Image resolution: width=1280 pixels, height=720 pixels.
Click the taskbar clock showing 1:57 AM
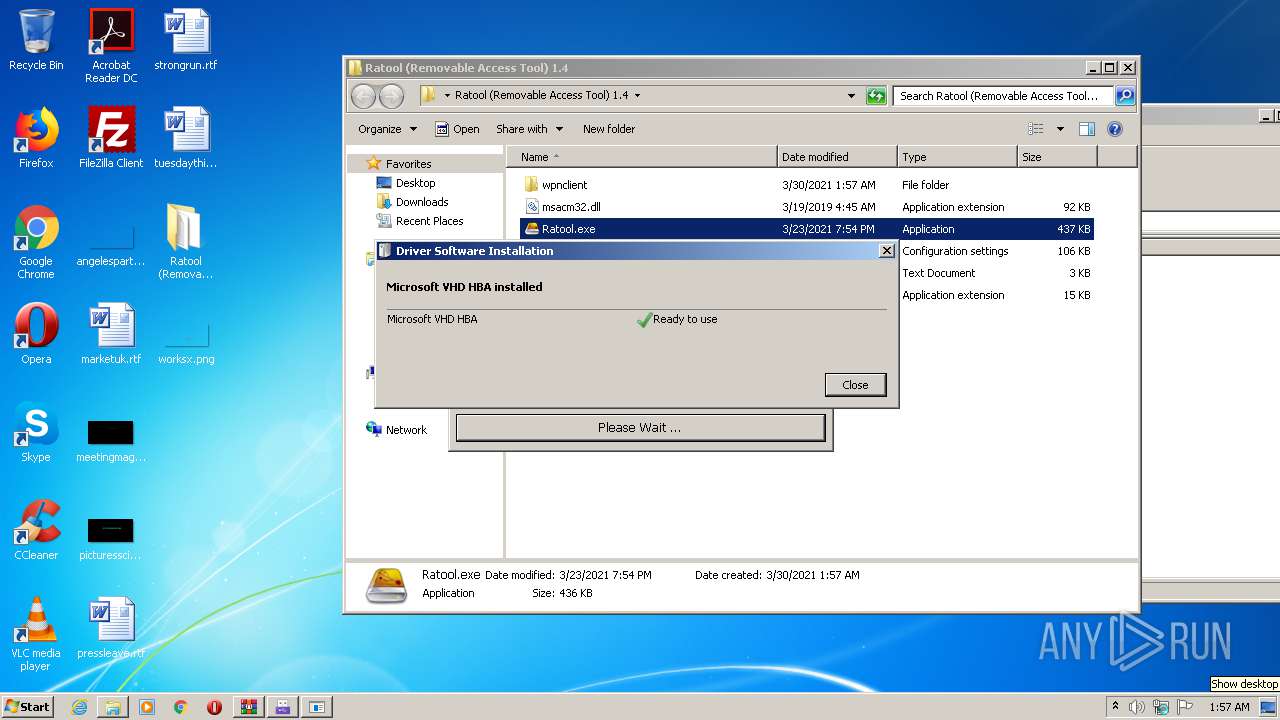click(1229, 707)
